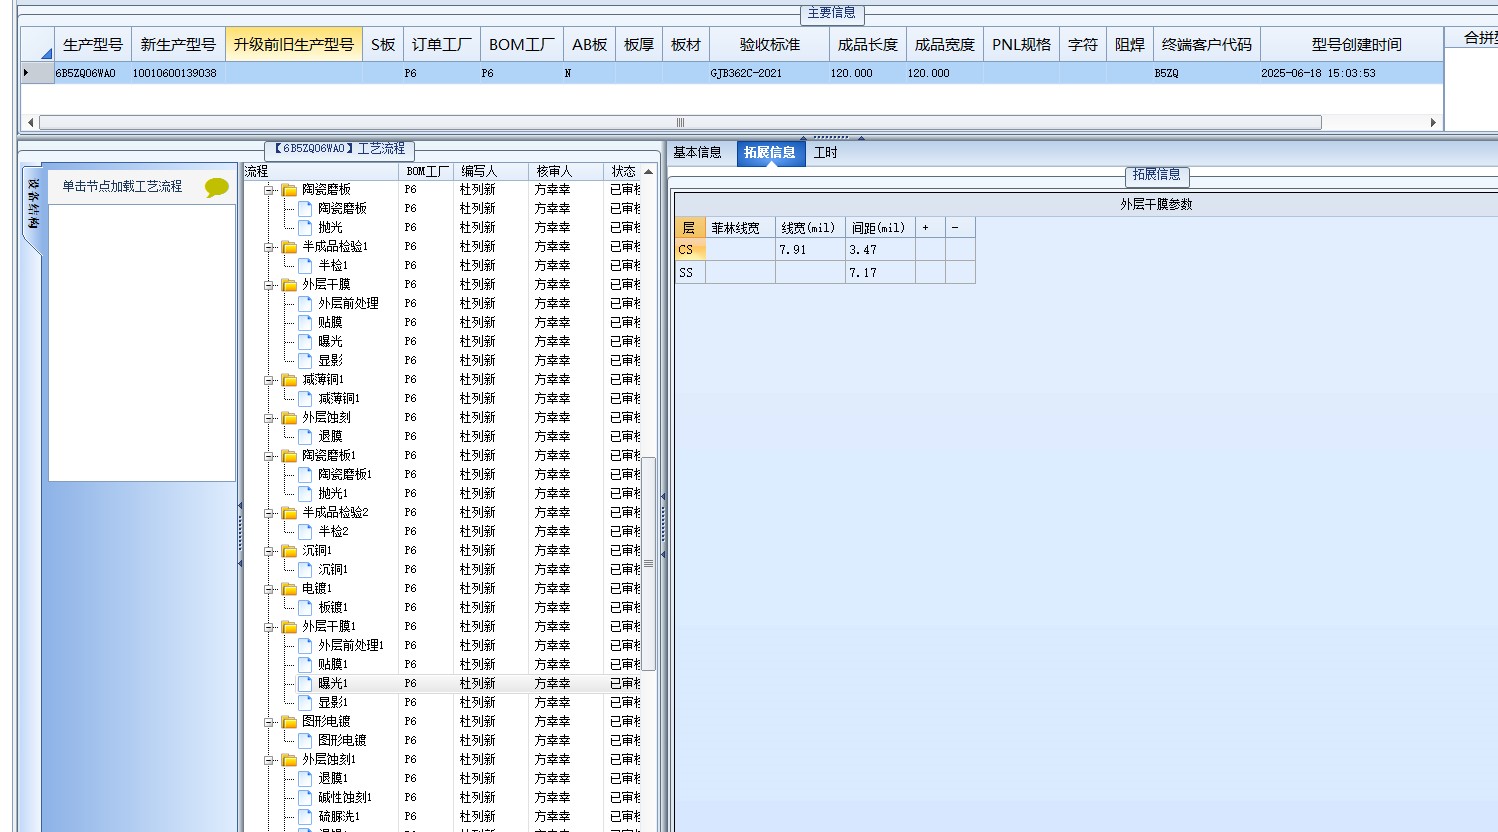1498x832 pixels.
Task: Click the document icon beside 抛光1
Action: 305,494
